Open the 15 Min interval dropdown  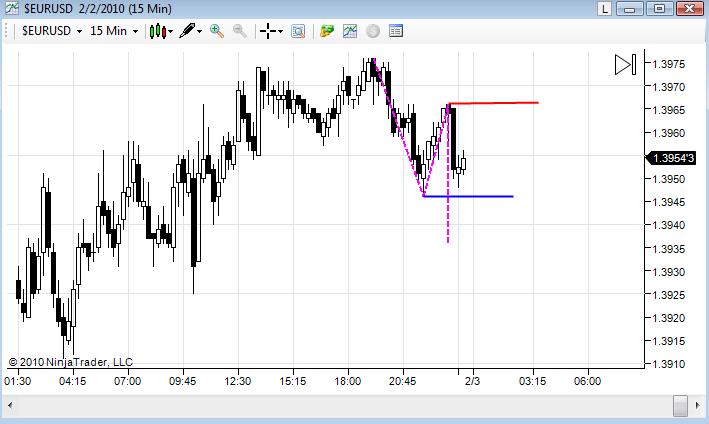(114, 31)
